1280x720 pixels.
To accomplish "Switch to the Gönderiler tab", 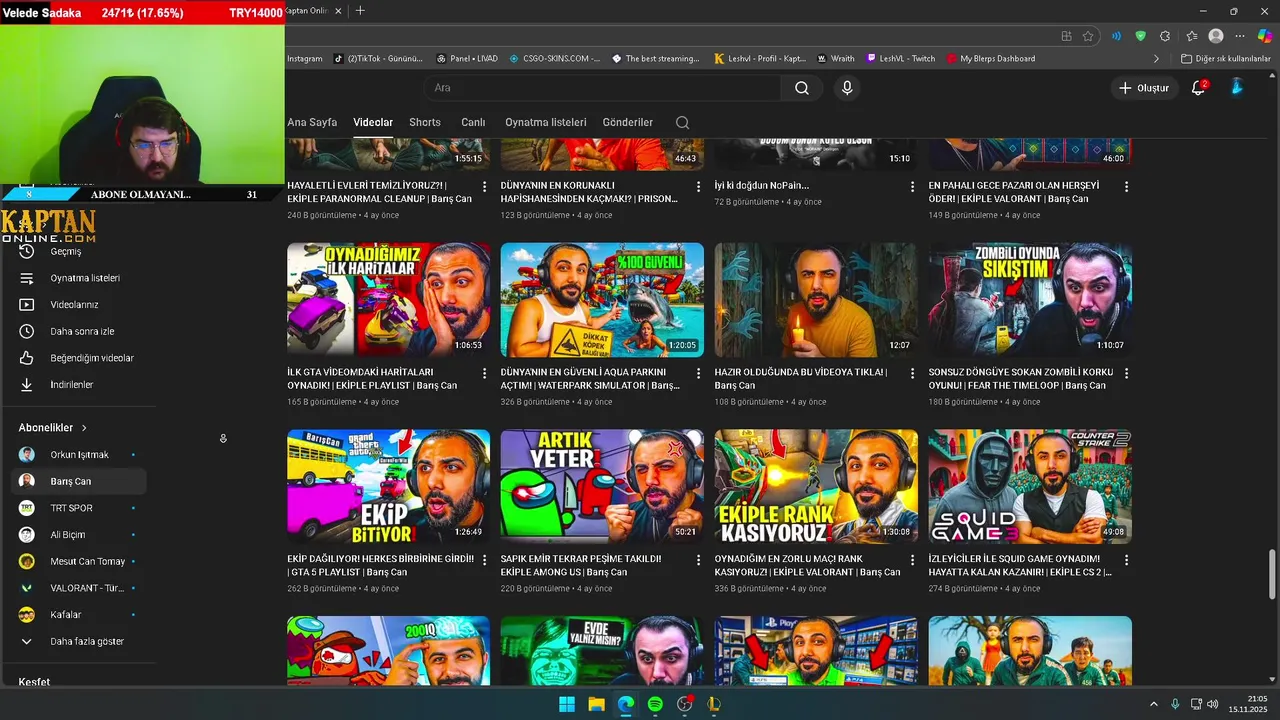I will tap(628, 122).
